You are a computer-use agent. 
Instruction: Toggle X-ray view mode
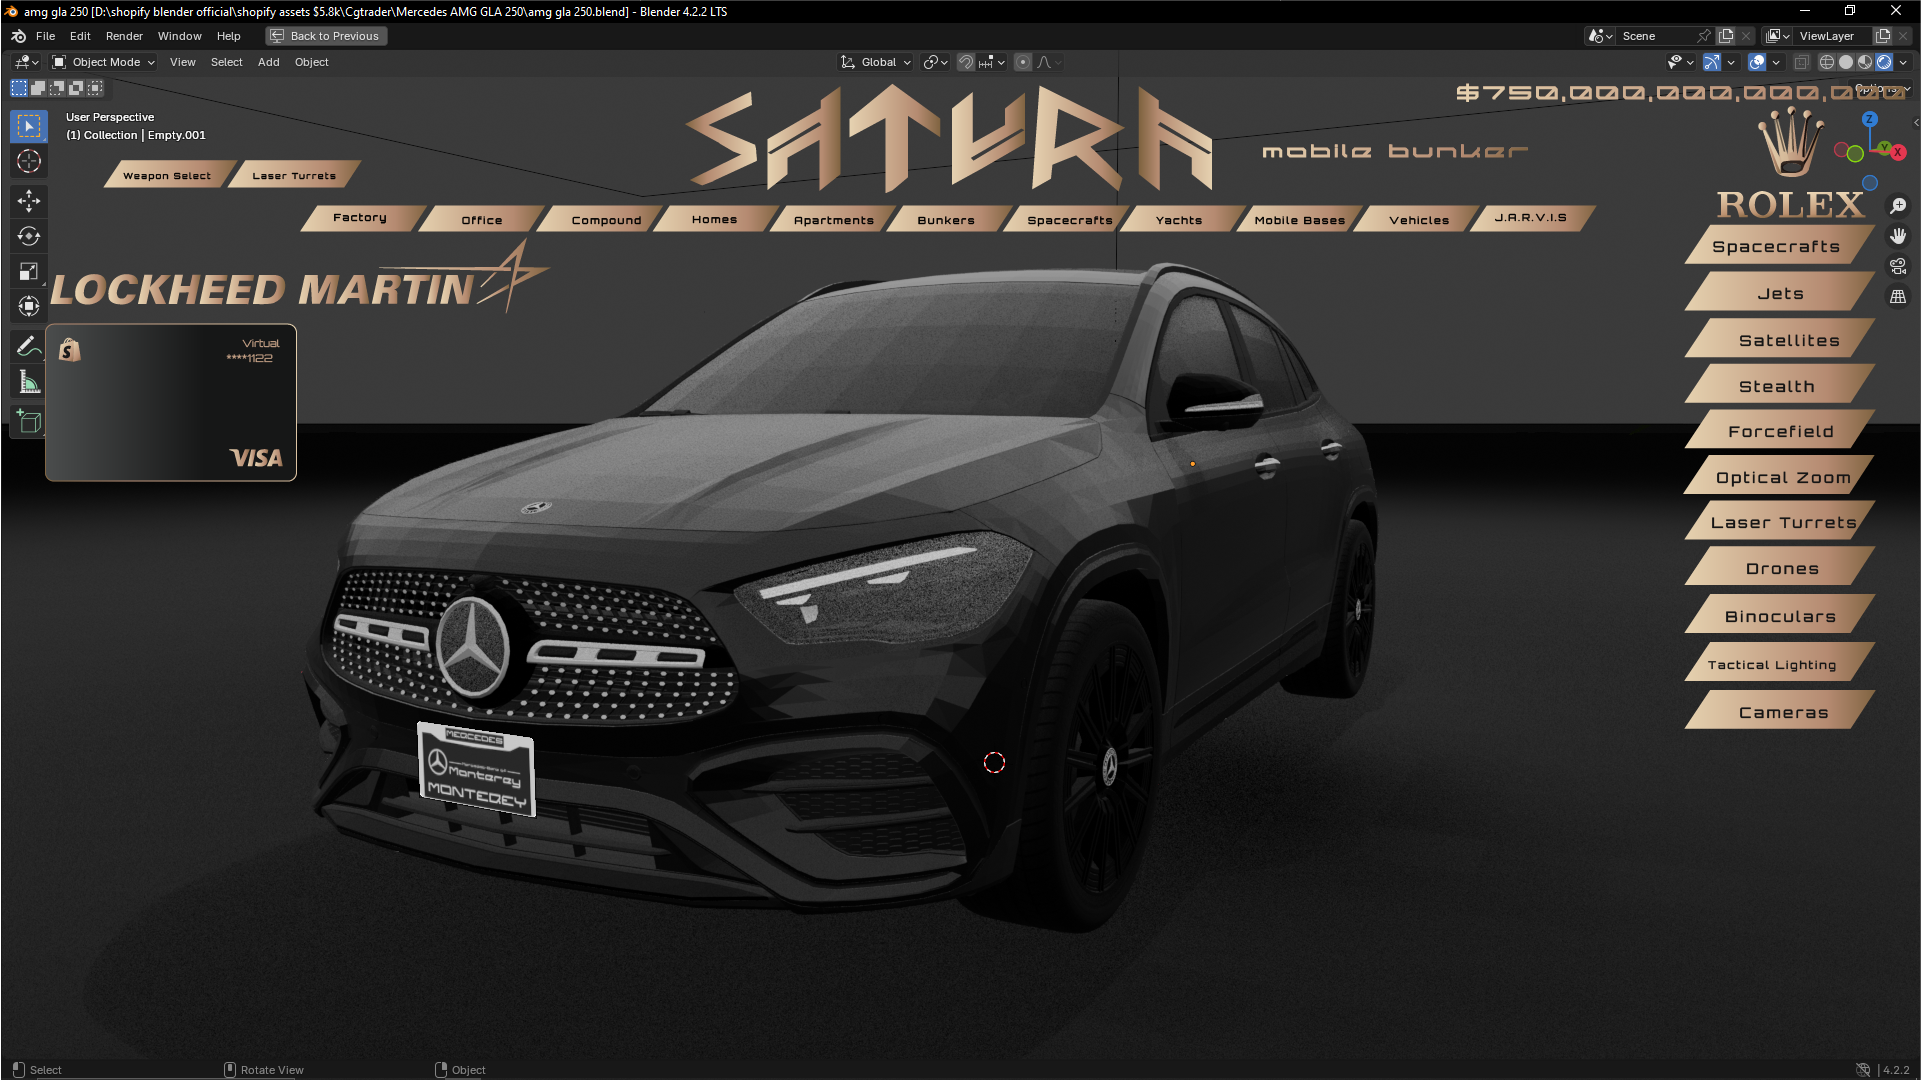(1801, 62)
